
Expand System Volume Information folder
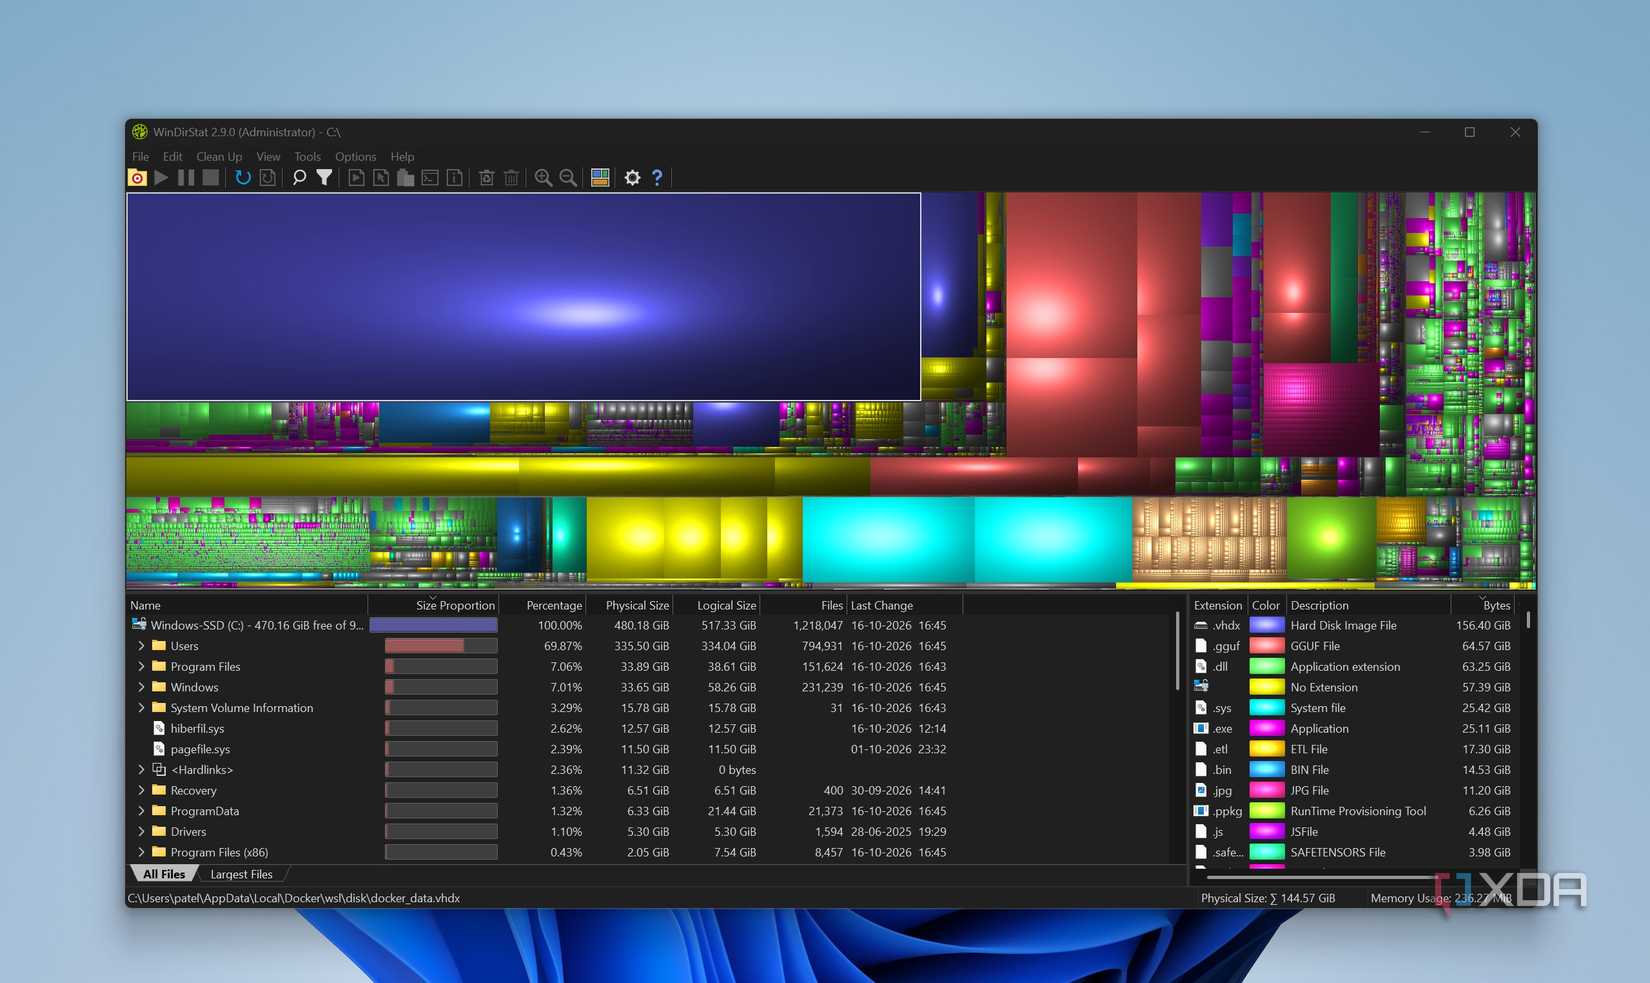(141, 708)
